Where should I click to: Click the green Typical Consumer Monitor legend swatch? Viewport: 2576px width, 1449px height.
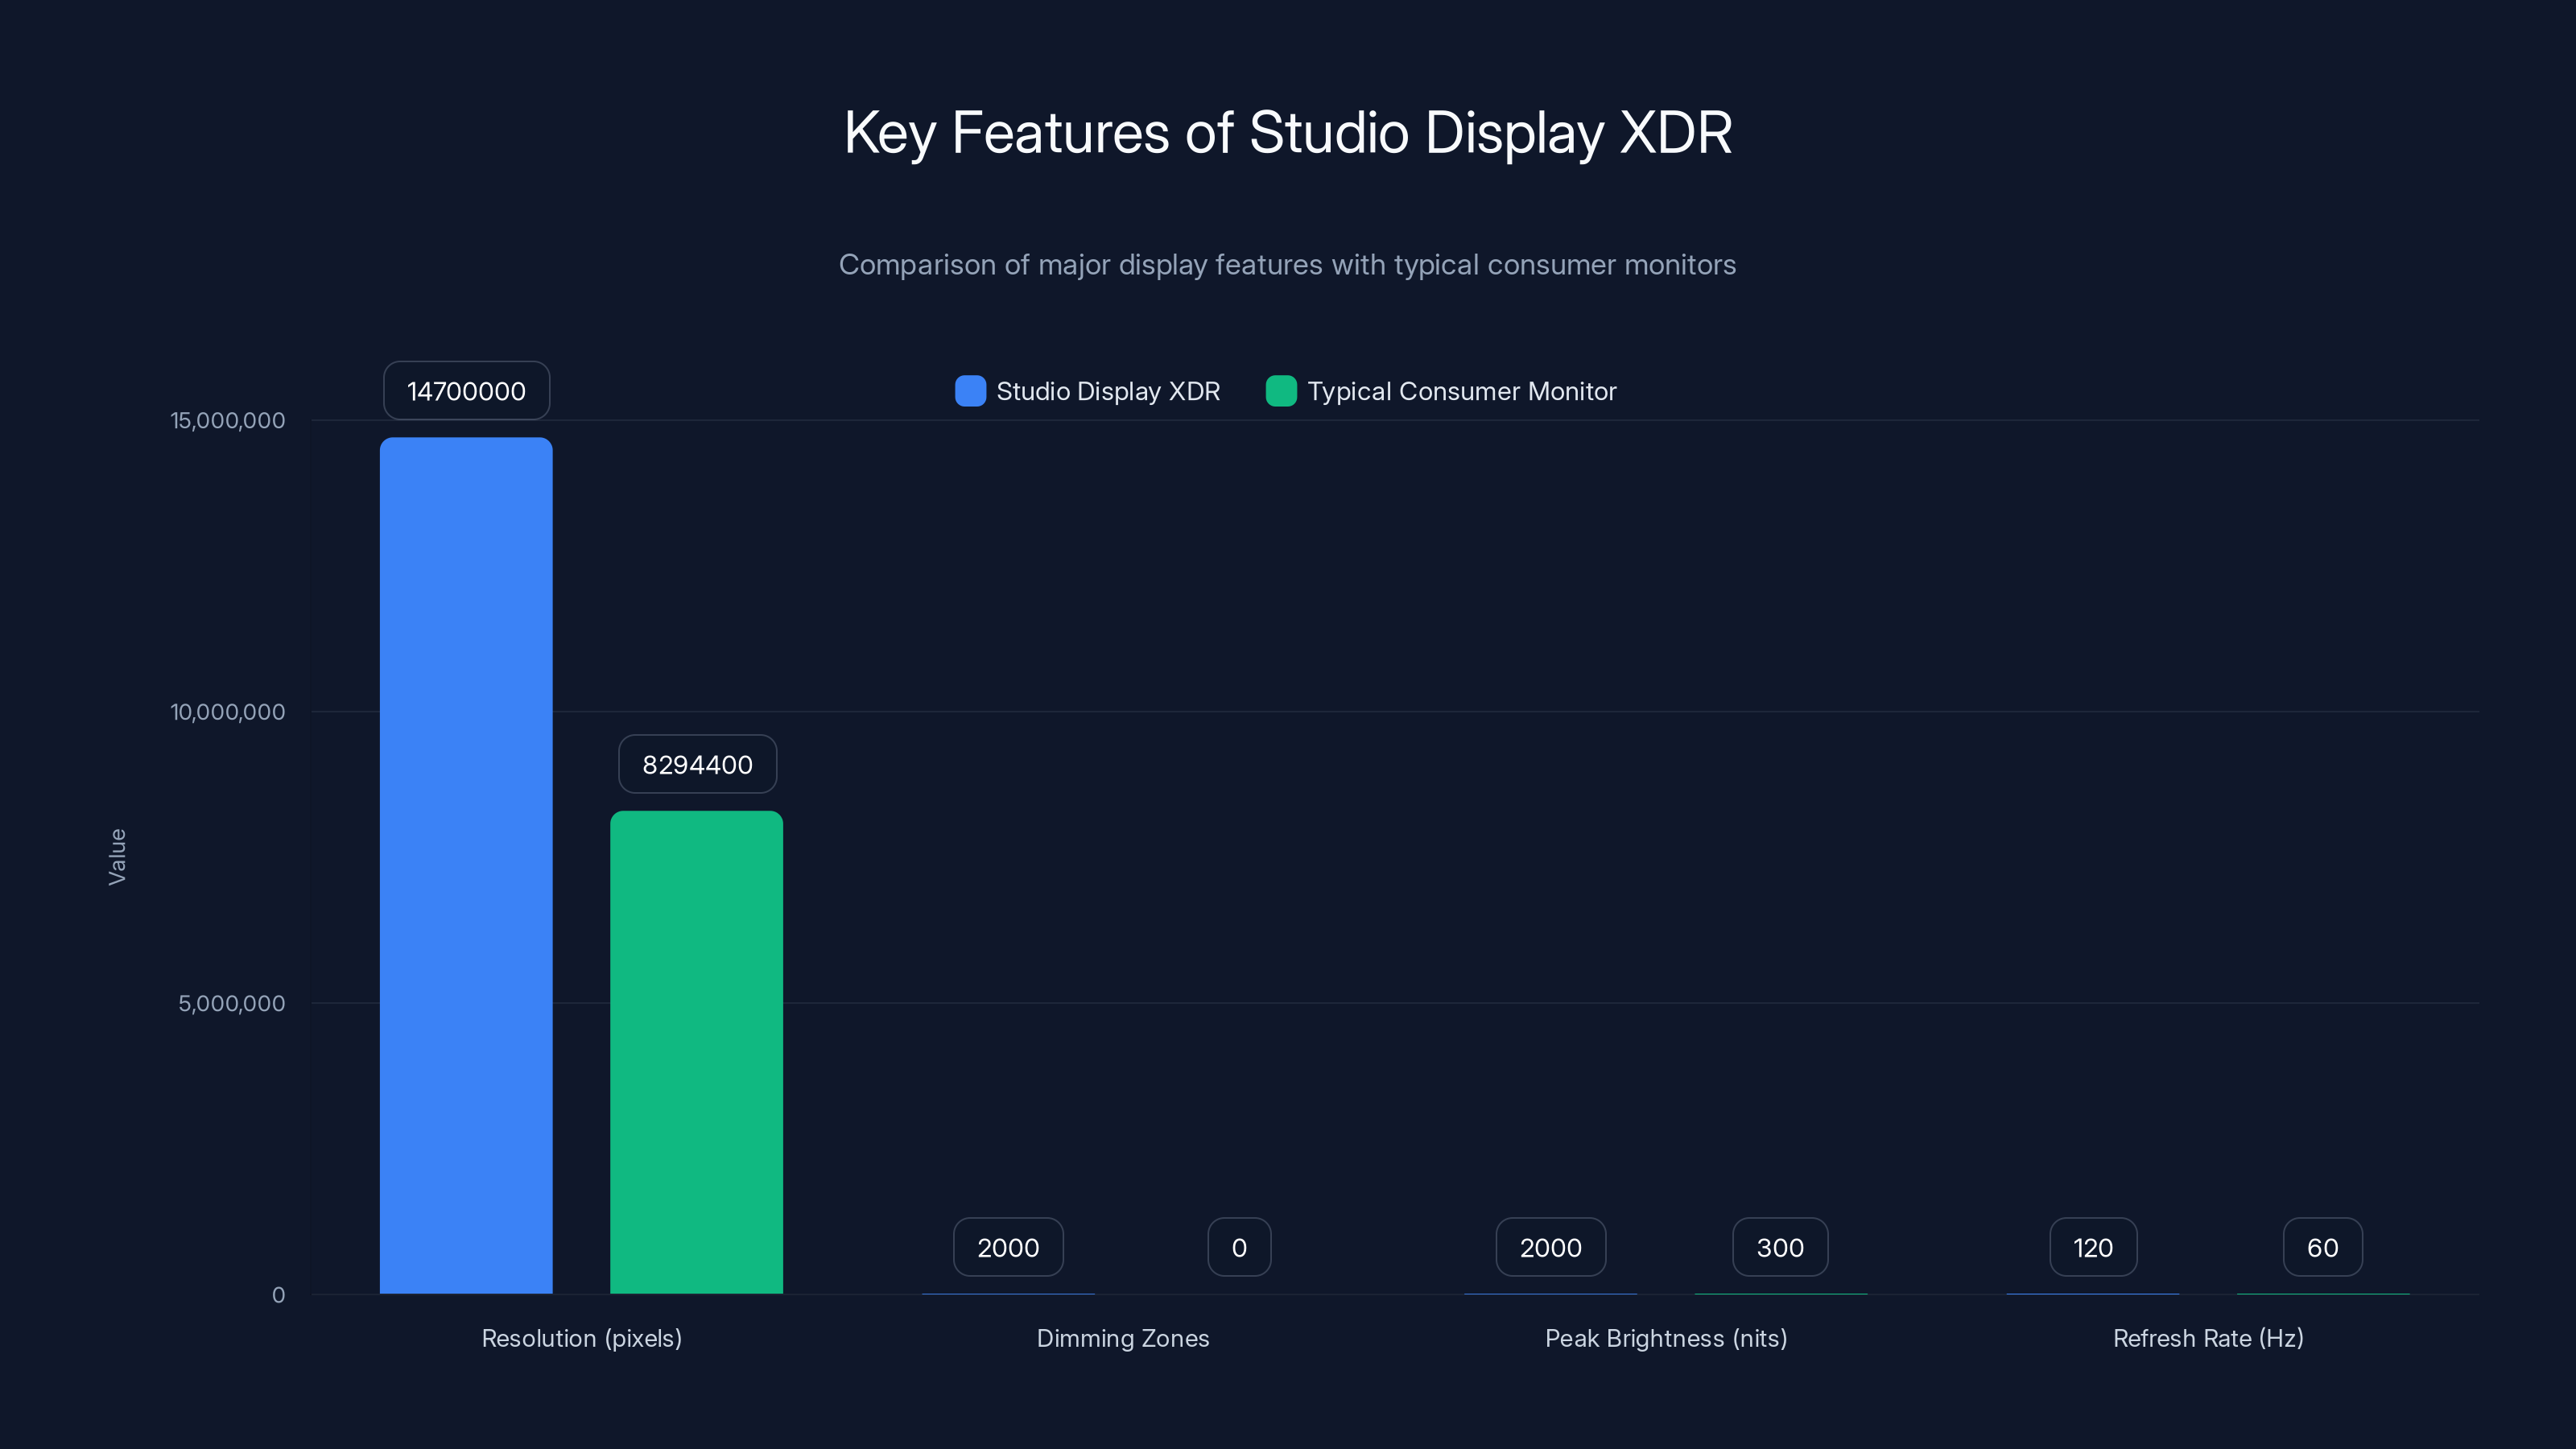coord(1281,391)
